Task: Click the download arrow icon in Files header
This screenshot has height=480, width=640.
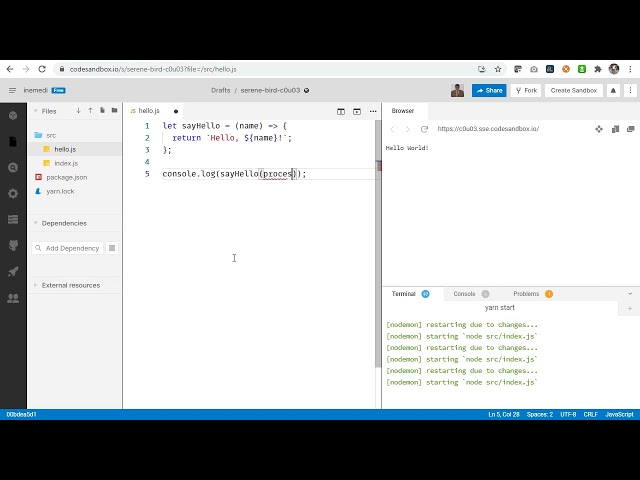Action: coord(78,111)
